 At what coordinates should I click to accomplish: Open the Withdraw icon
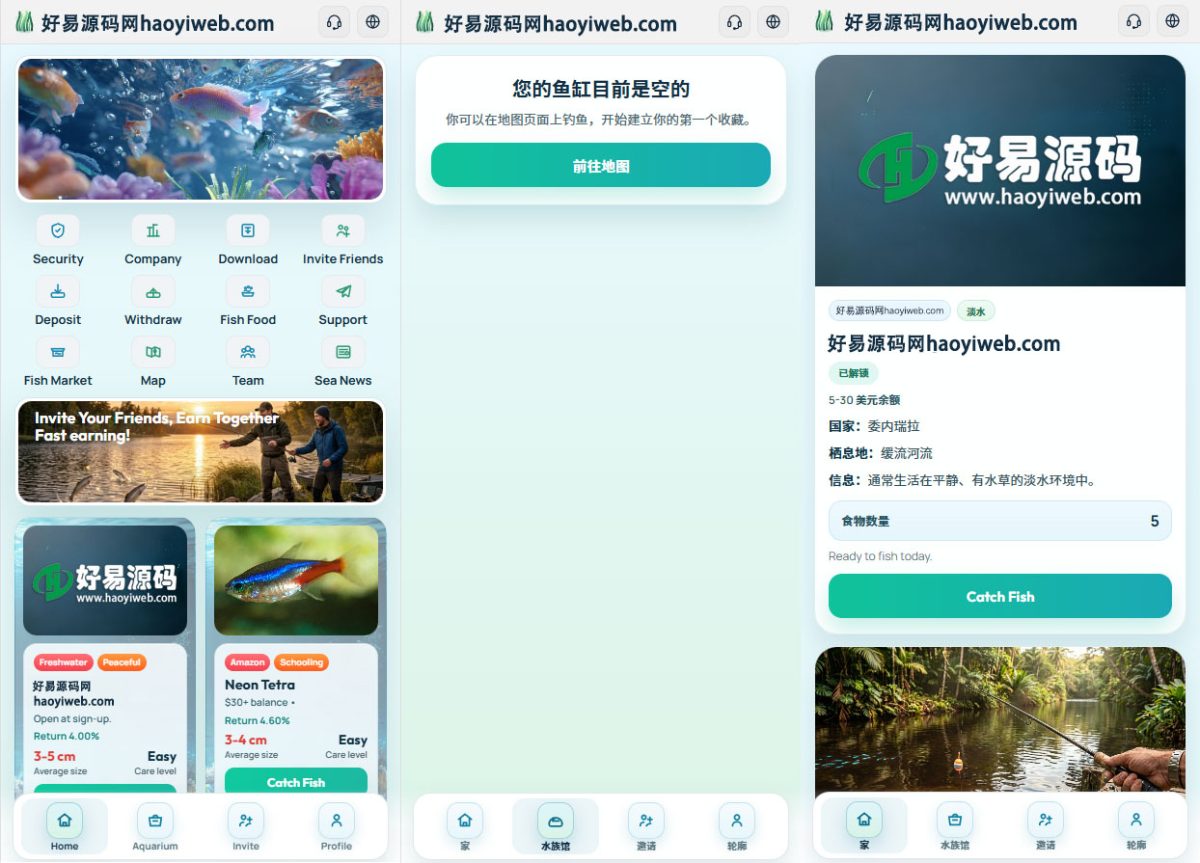153,292
